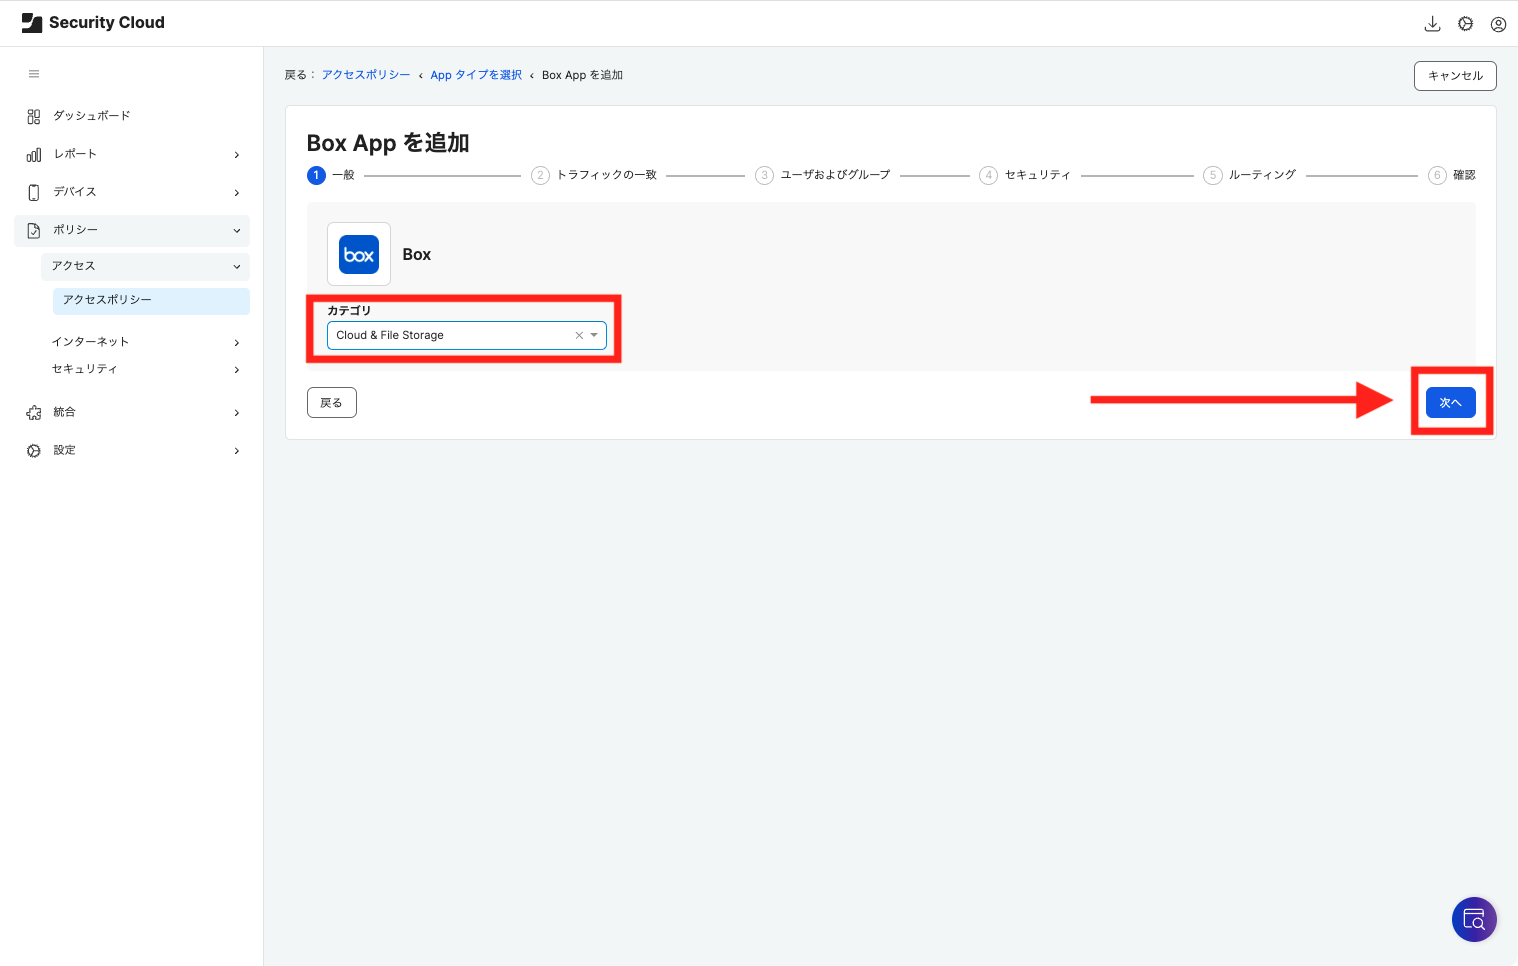The height and width of the screenshot is (966, 1518).
Task: Click the カテゴリ input field
Action: (x=467, y=335)
